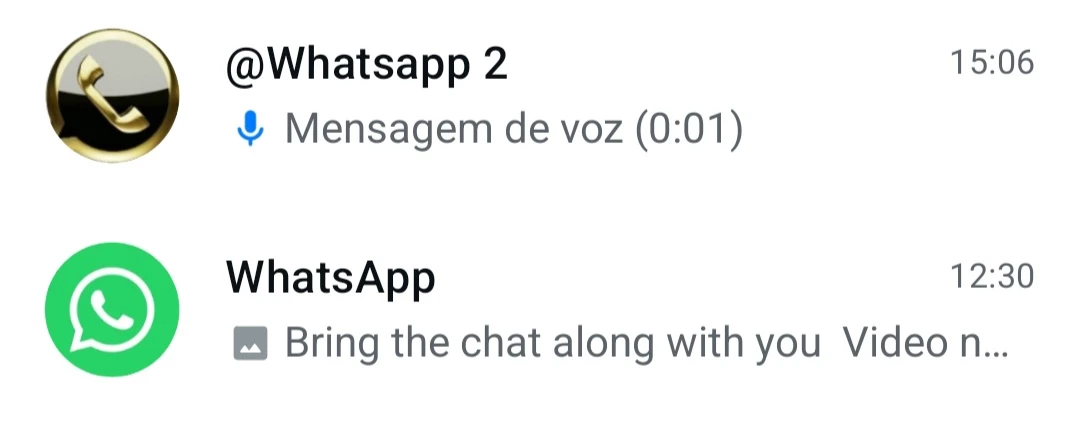Click the 12:30 timestamp
This screenshot has height=424, width=1080.
pyautogui.click(x=992, y=276)
